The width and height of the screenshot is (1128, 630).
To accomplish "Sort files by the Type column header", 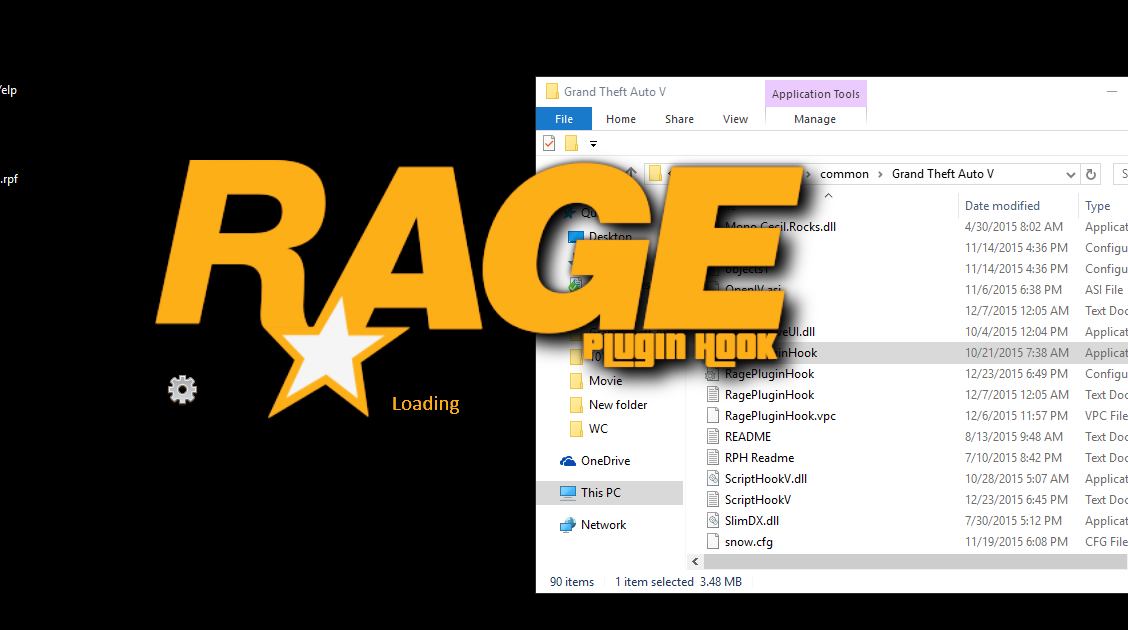I will coord(1098,206).
